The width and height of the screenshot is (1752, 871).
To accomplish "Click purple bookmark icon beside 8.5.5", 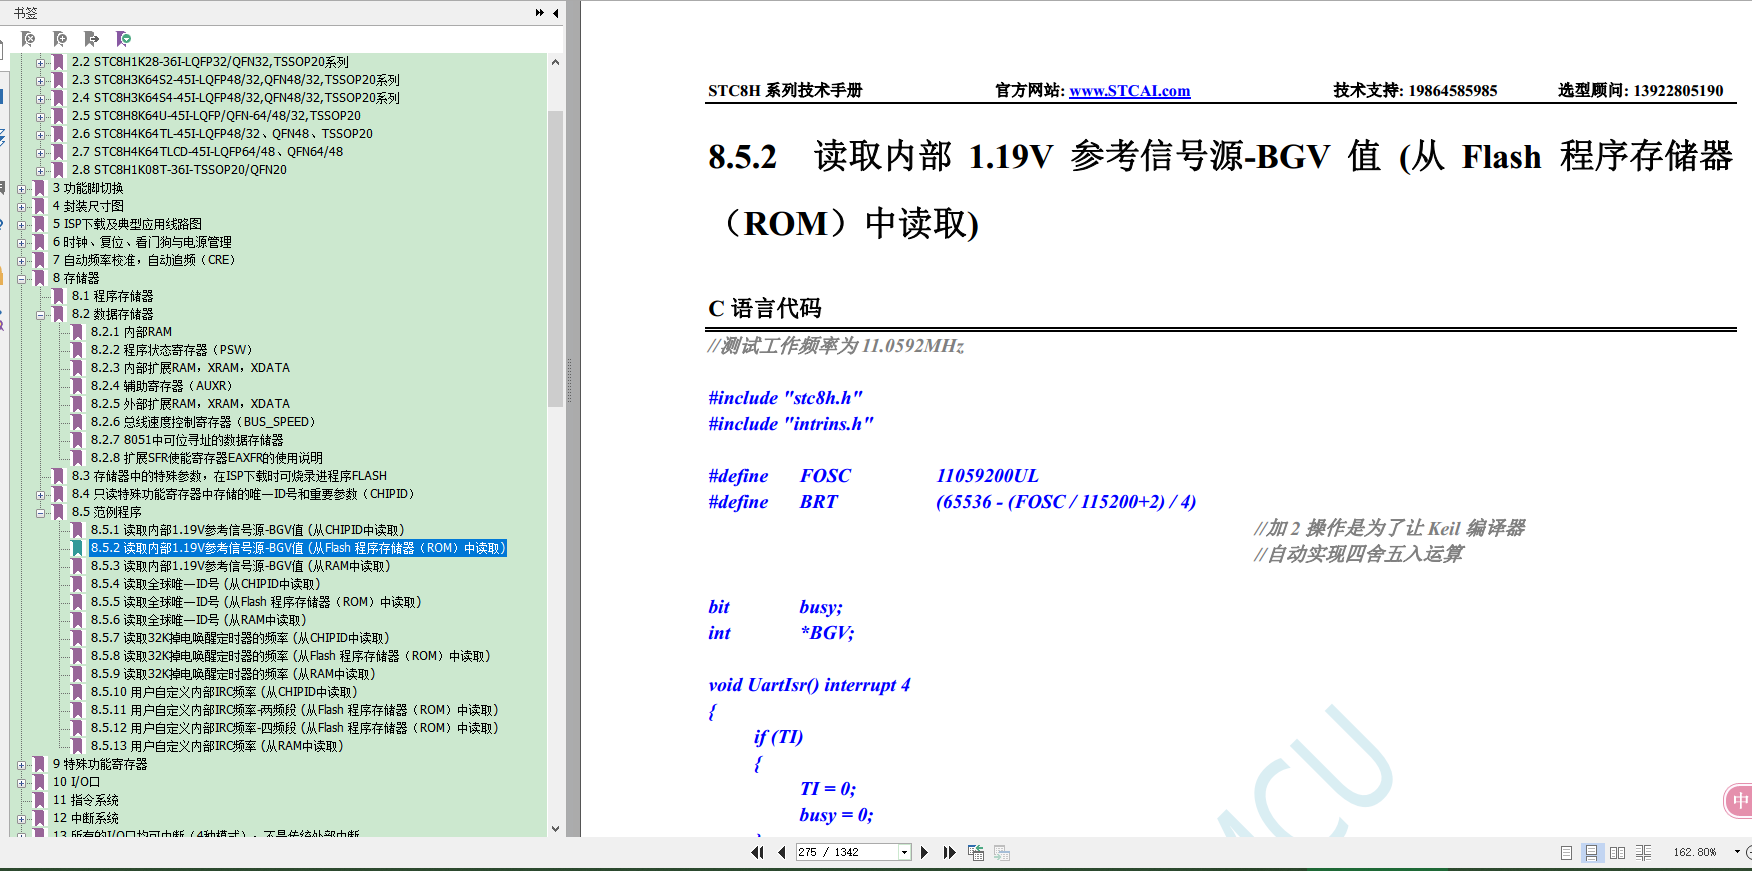I will click(77, 602).
